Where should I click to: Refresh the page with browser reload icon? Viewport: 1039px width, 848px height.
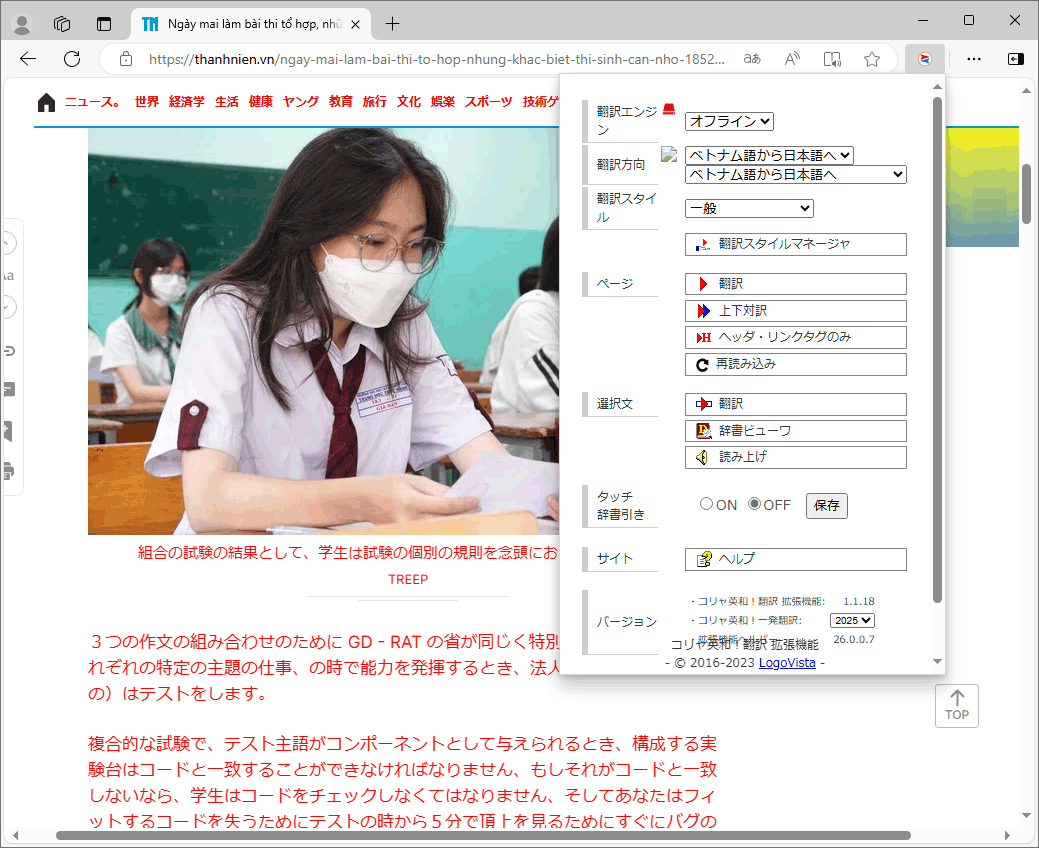[x=72, y=59]
